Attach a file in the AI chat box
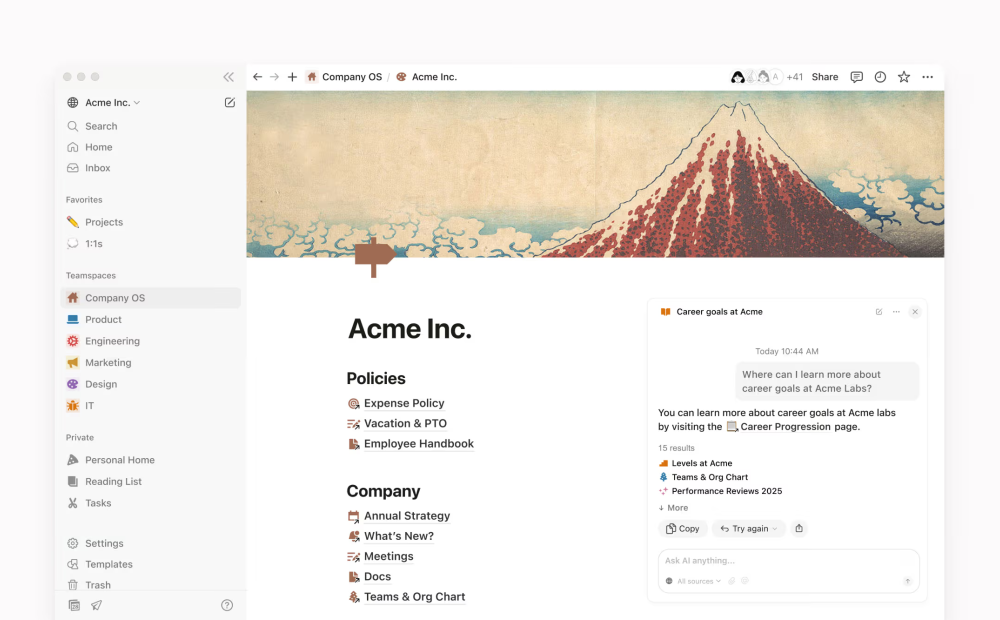 coord(732,581)
